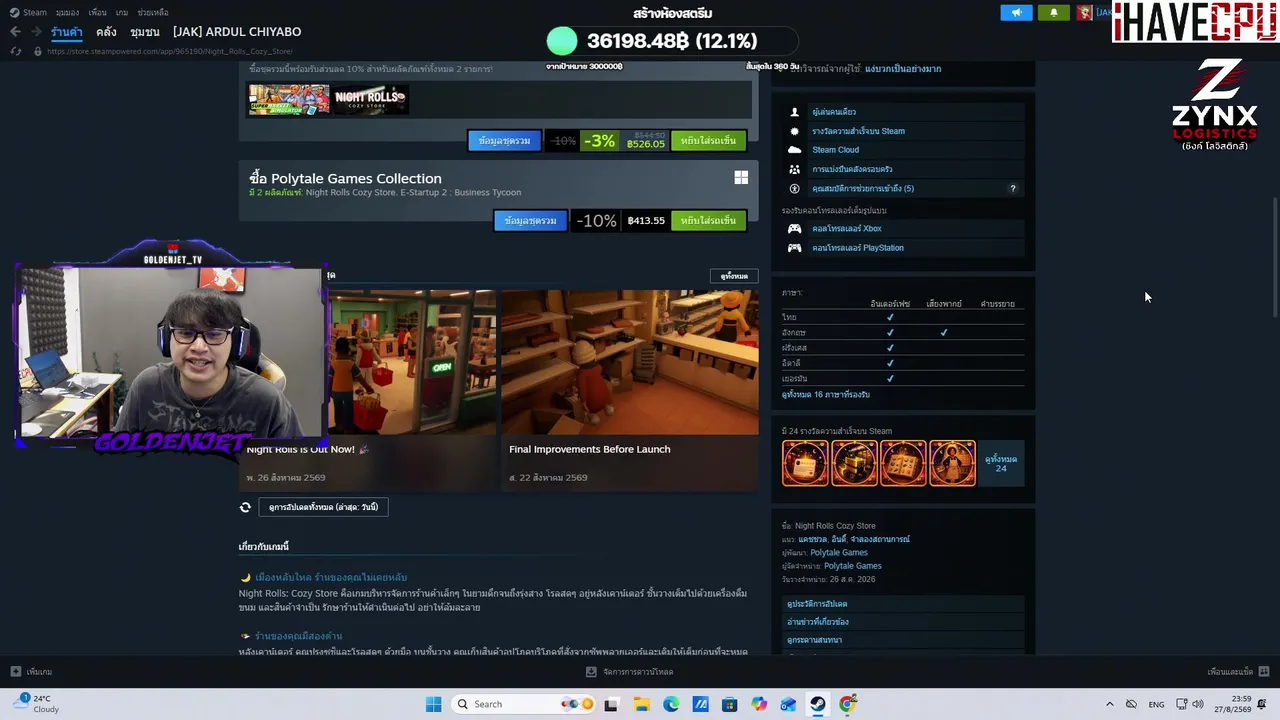This screenshot has height=720, width=1280.
Task: Open the Final Improvements Before Launch news image
Action: tap(630, 362)
